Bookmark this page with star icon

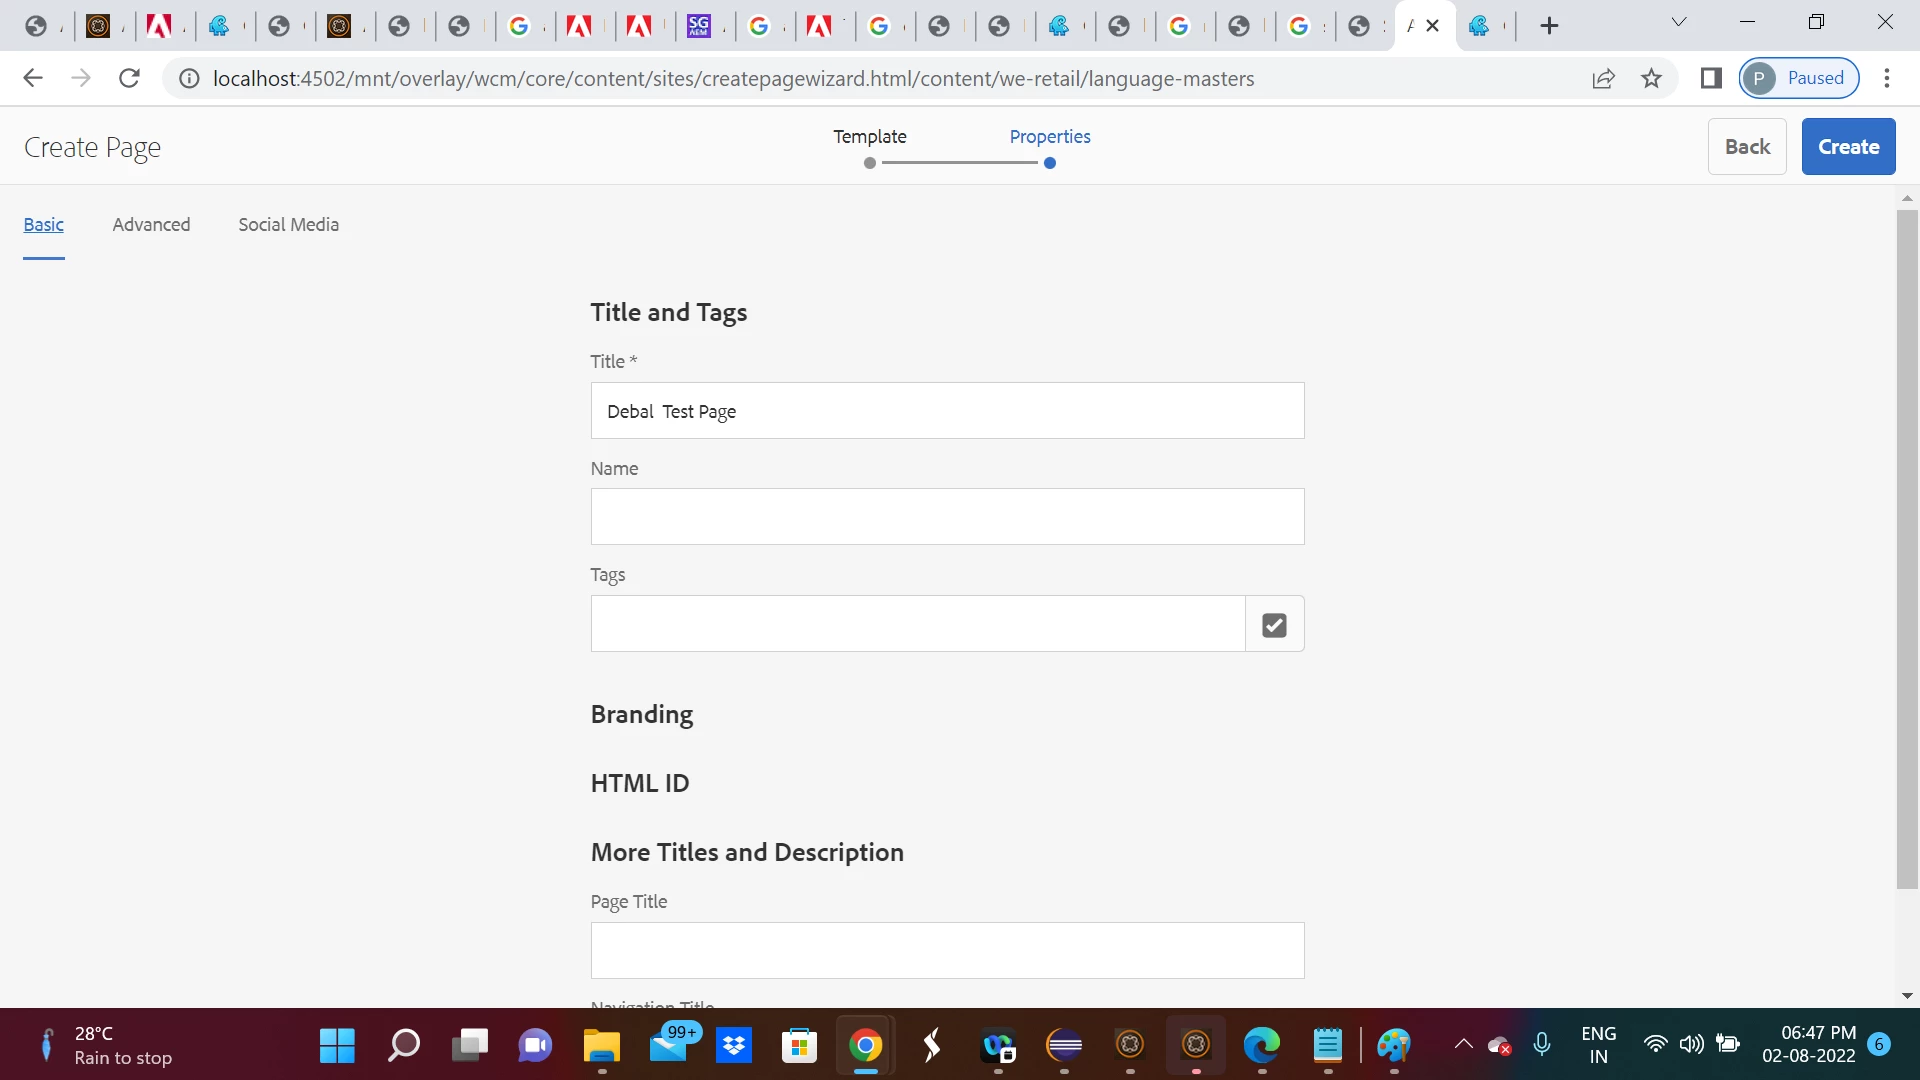point(1651,78)
